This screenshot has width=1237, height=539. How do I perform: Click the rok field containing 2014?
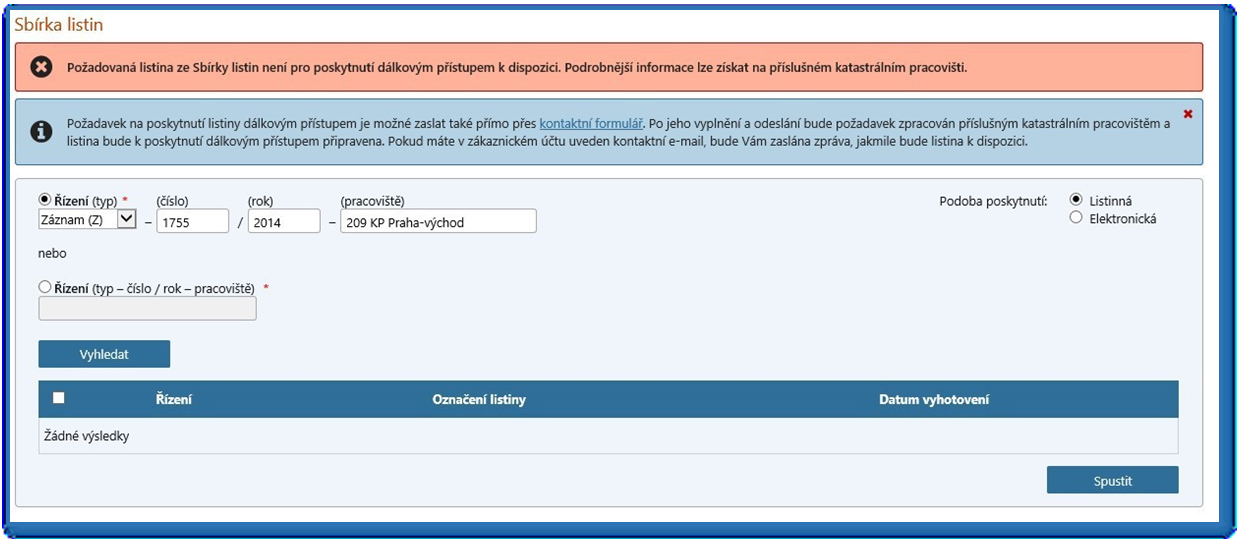click(x=284, y=221)
